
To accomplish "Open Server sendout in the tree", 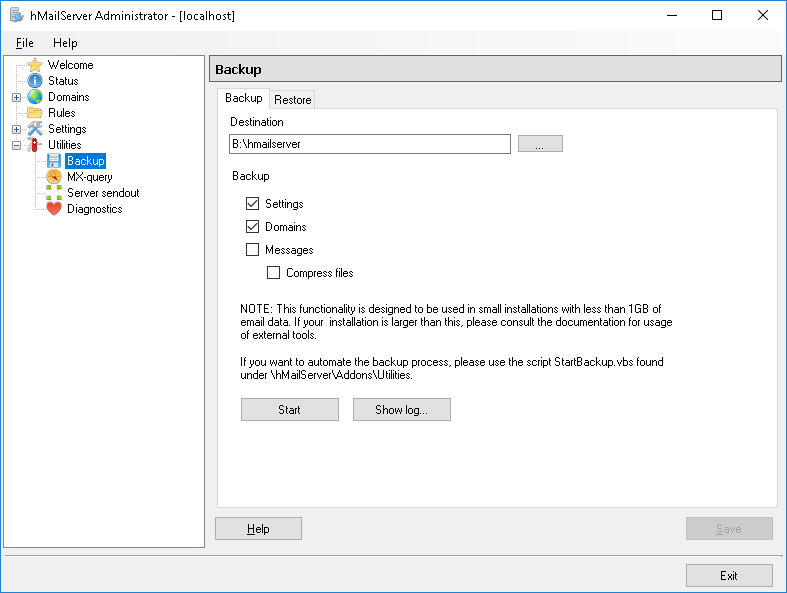I will click(103, 193).
